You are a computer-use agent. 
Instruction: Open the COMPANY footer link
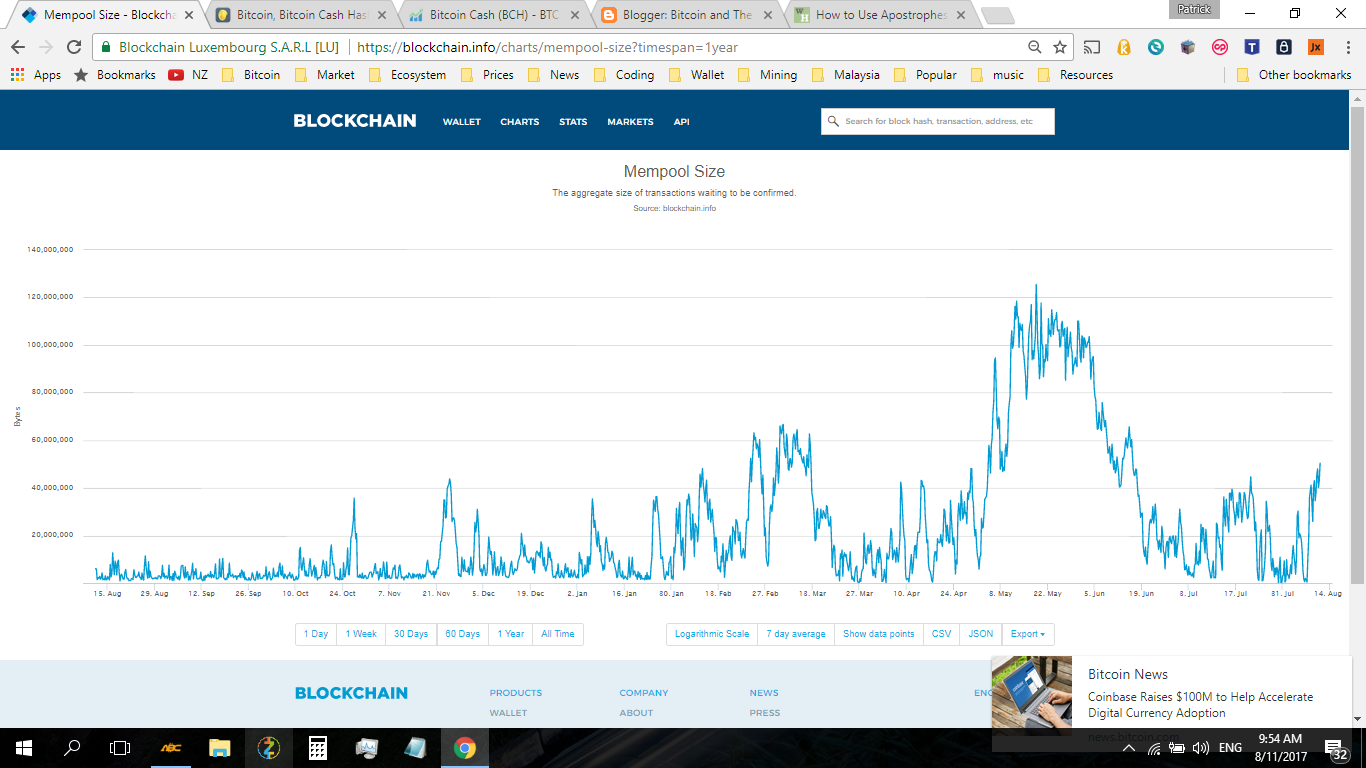pyautogui.click(x=644, y=693)
